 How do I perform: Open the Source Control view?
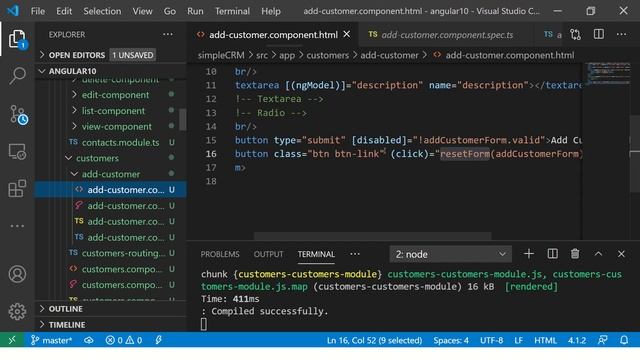18,114
